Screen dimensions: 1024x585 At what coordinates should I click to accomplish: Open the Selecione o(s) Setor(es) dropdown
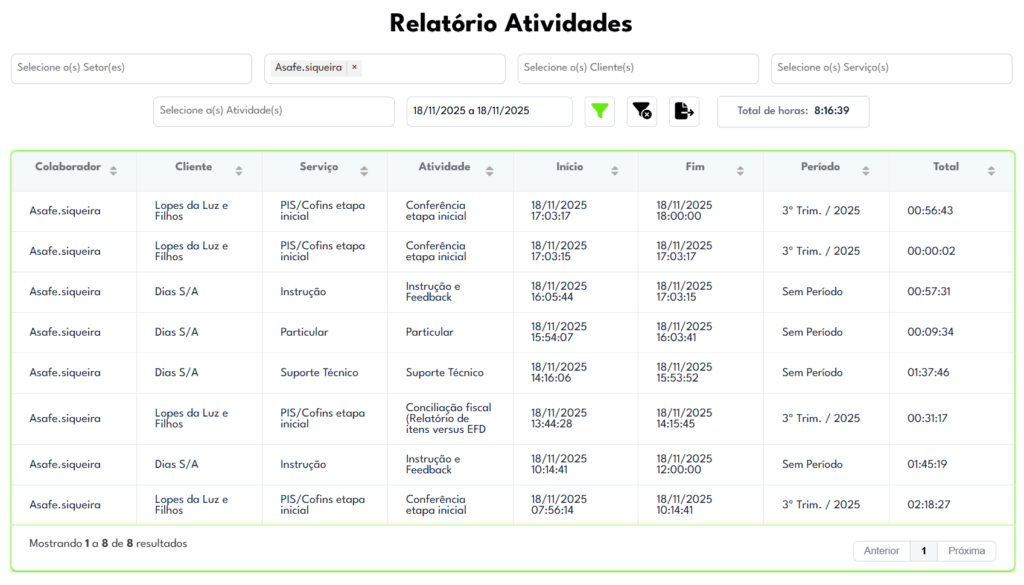pyautogui.click(x=131, y=68)
